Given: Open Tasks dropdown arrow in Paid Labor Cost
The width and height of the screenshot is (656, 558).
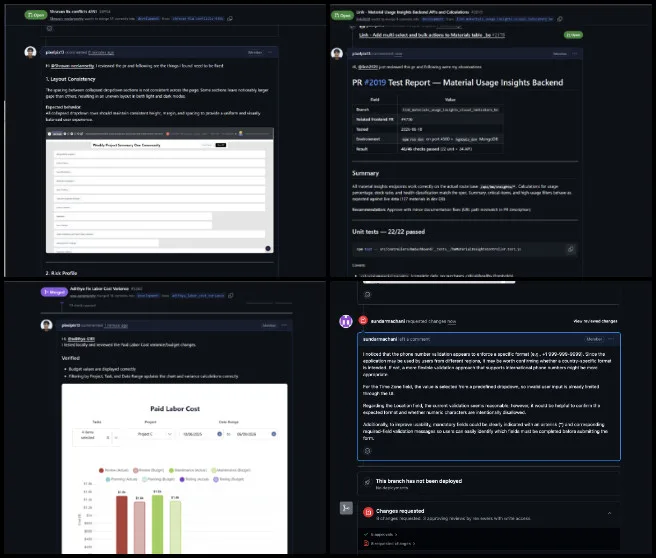Looking at the screenshot, I should (x=116, y=438).
